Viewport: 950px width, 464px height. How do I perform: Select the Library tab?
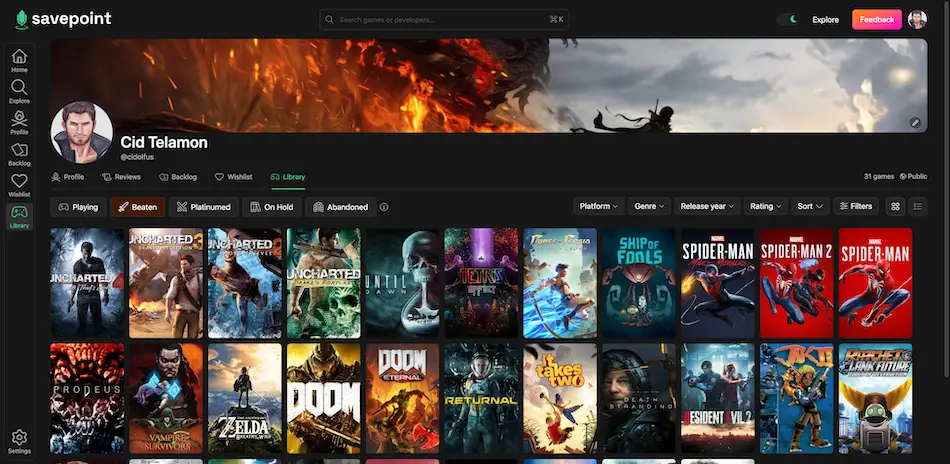point(288,177)
